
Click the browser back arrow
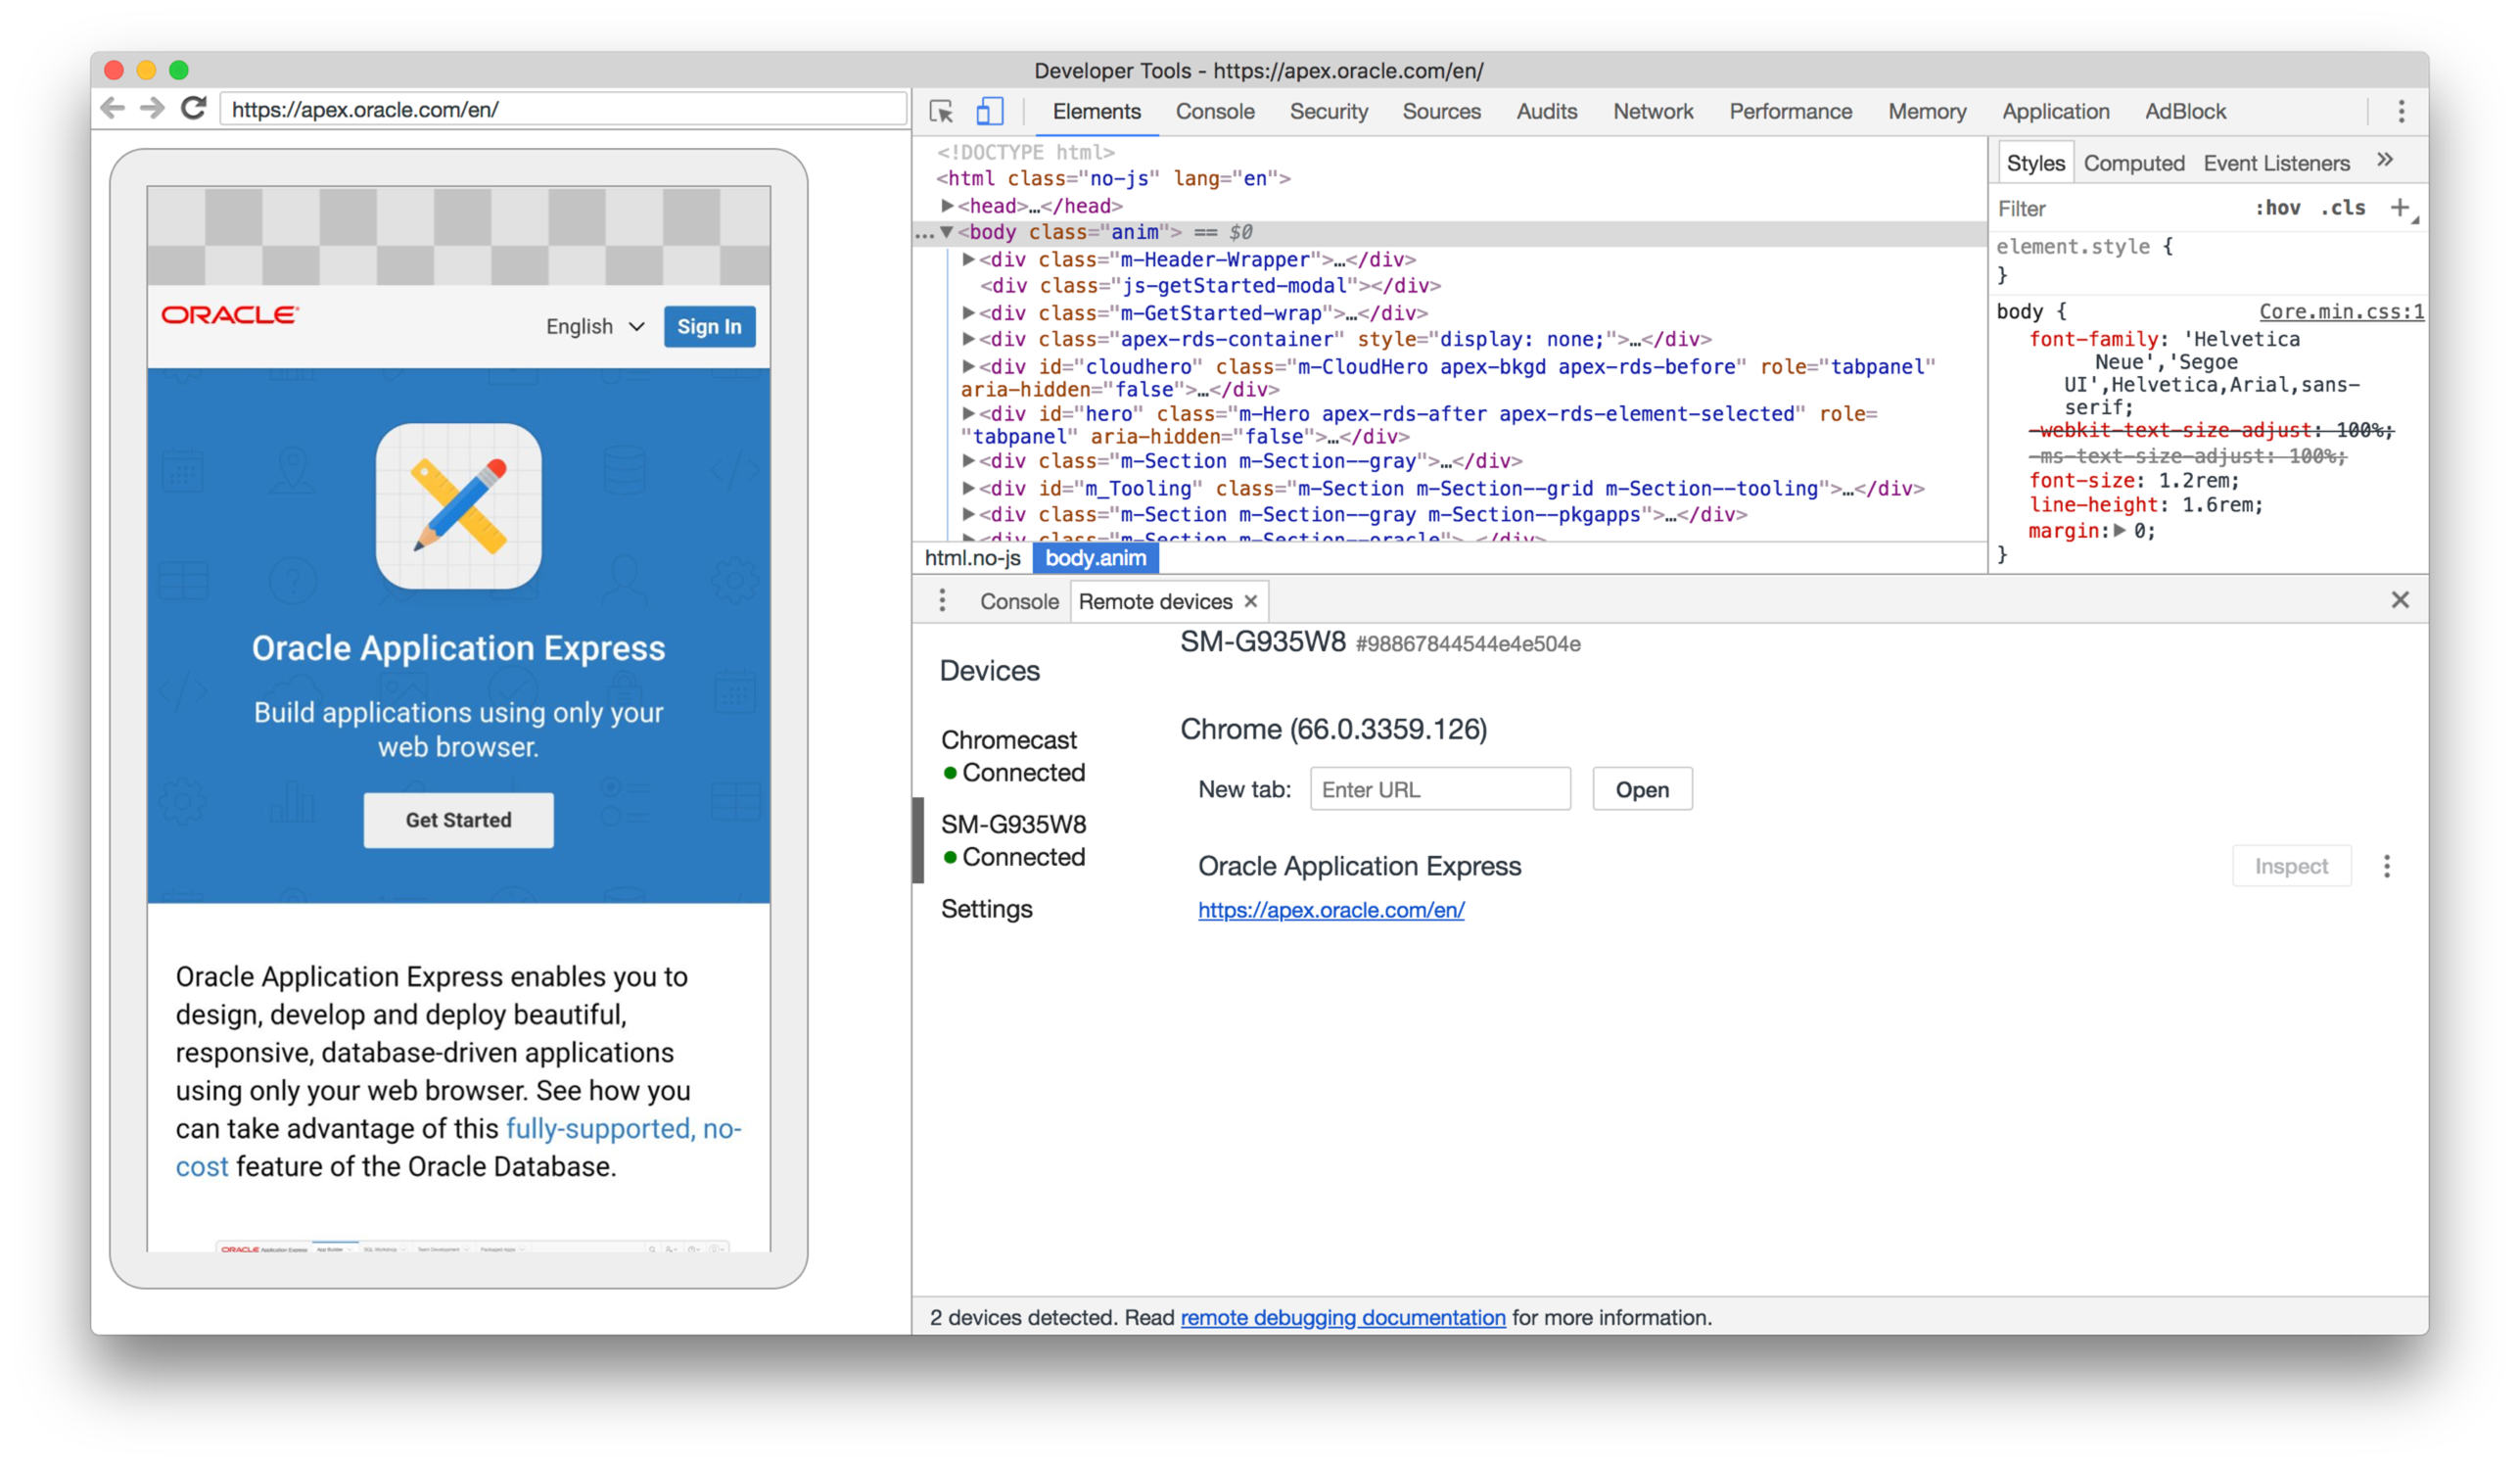coord(113,108)
